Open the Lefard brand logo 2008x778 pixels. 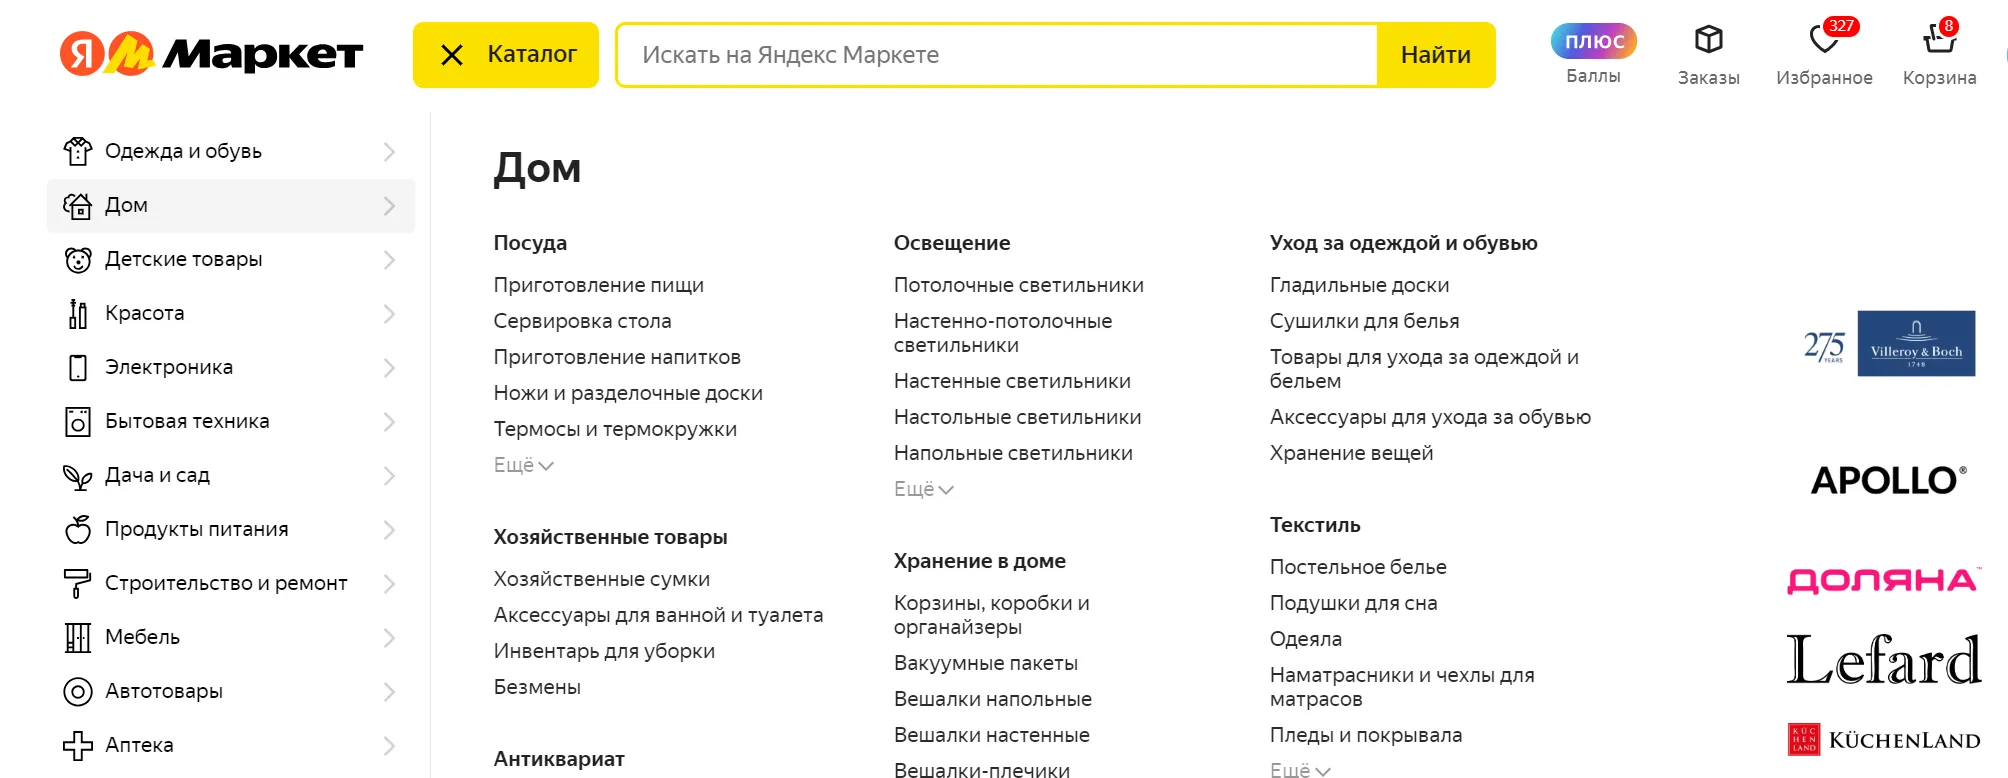tap(1883, 660)
